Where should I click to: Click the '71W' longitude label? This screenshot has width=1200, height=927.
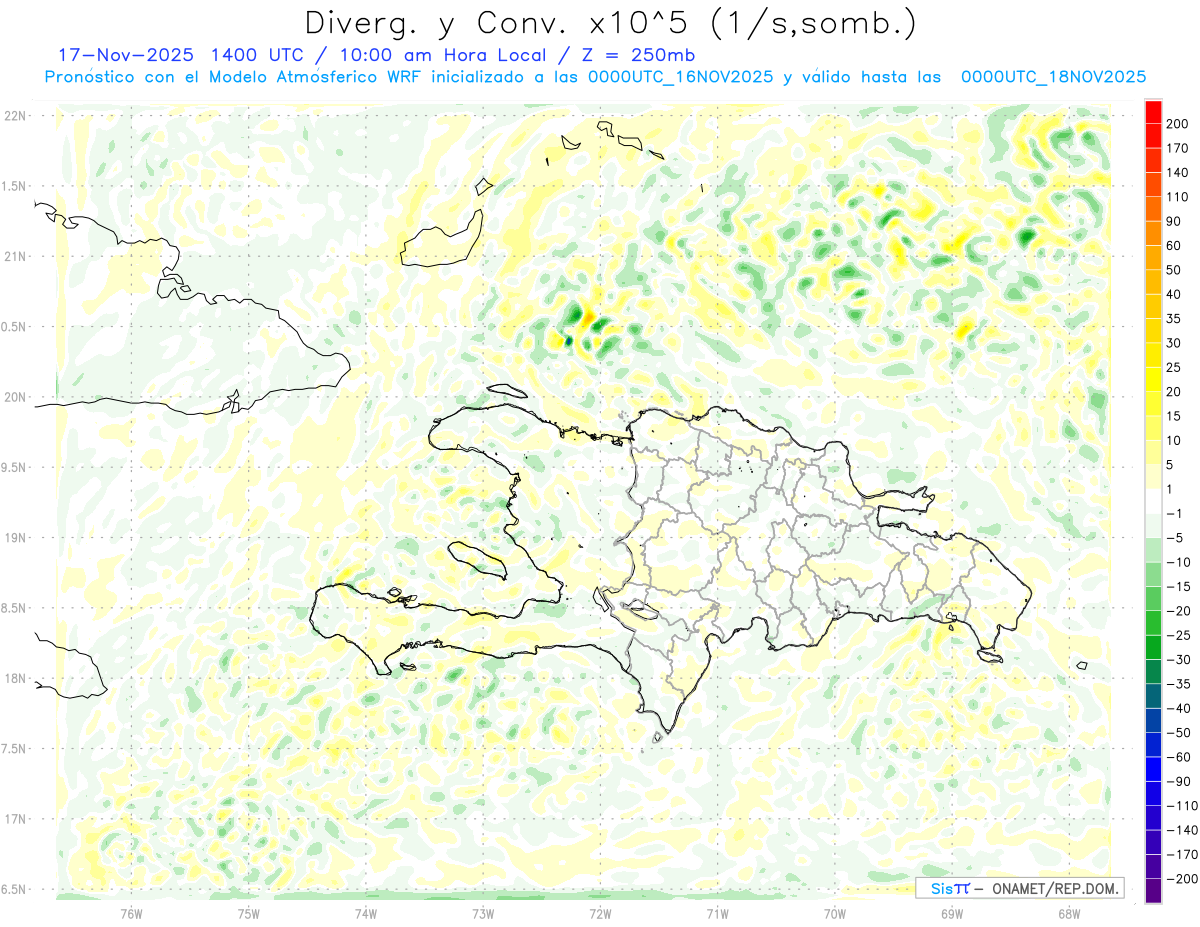coord(717,913)
